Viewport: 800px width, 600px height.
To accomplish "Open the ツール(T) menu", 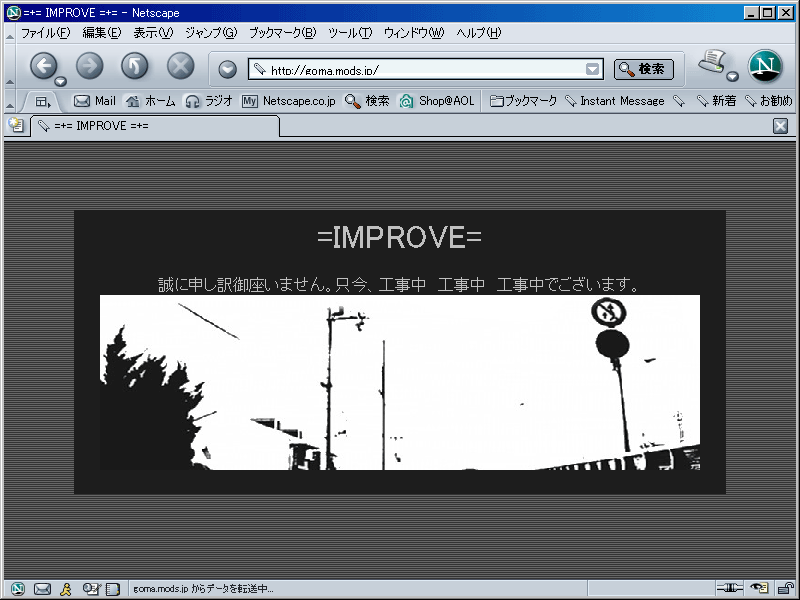I will point(350,33).
